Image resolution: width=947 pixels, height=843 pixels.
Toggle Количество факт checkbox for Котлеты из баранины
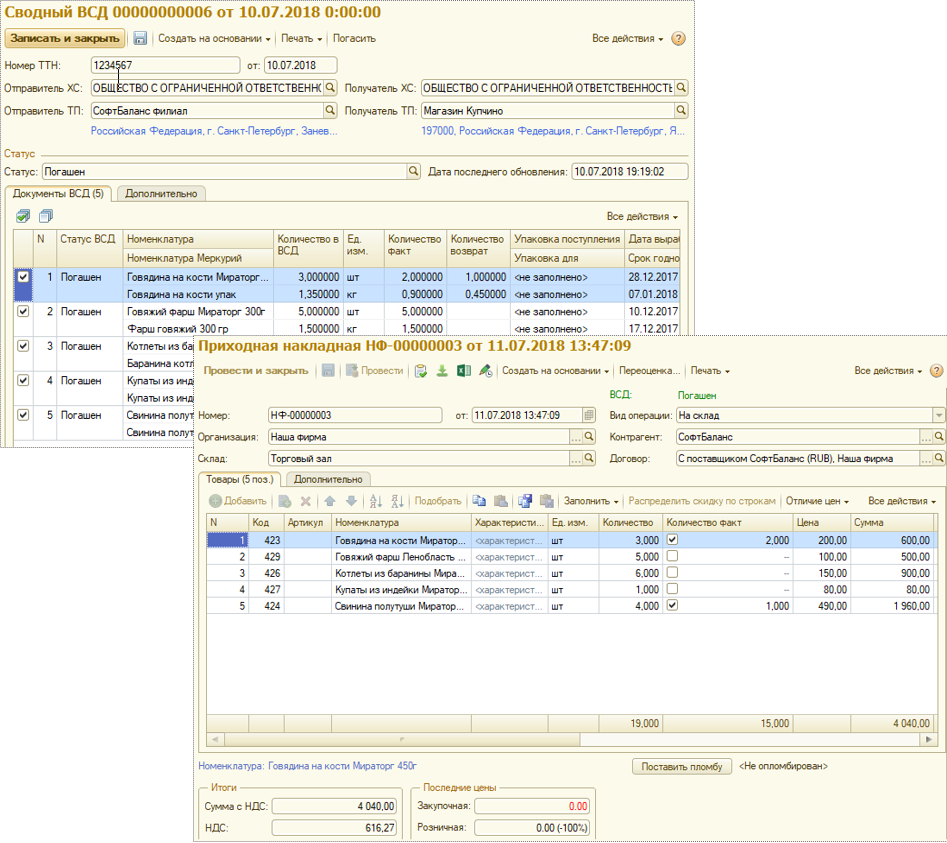pyautogui.click(x=672, y=572)
